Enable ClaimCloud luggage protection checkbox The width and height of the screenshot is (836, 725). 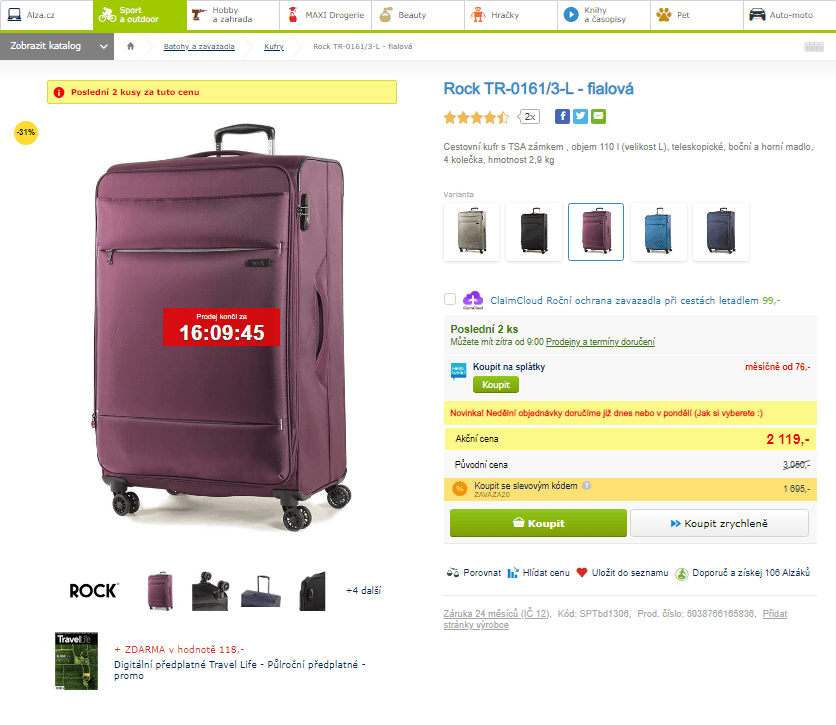pos(450,299)
